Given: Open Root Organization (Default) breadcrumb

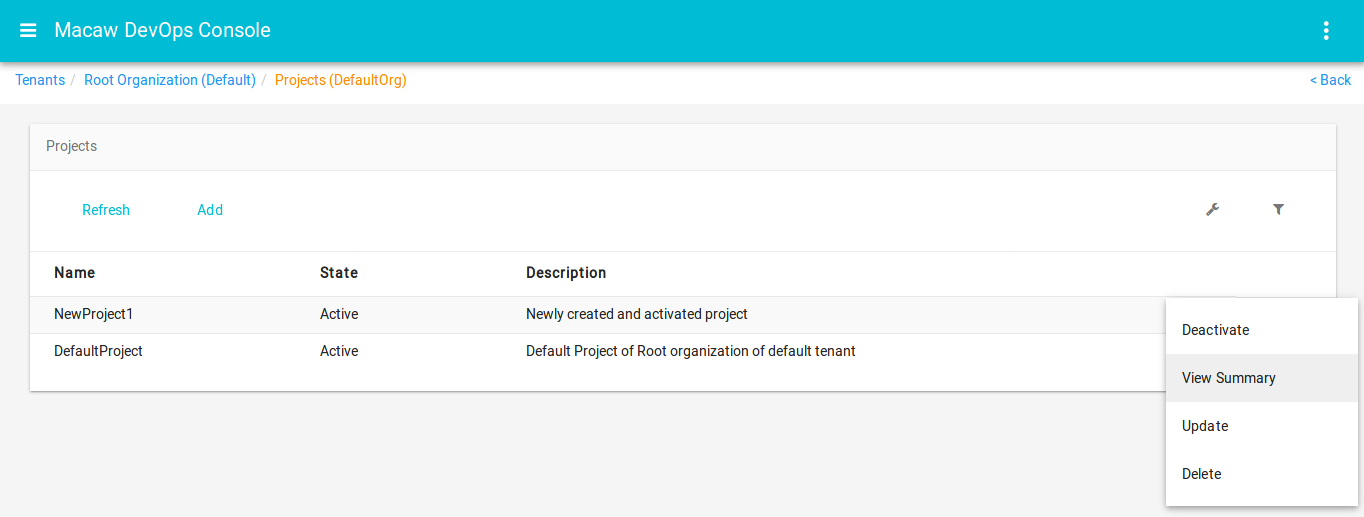Looking at the screenshot, I should click(170, 80).
